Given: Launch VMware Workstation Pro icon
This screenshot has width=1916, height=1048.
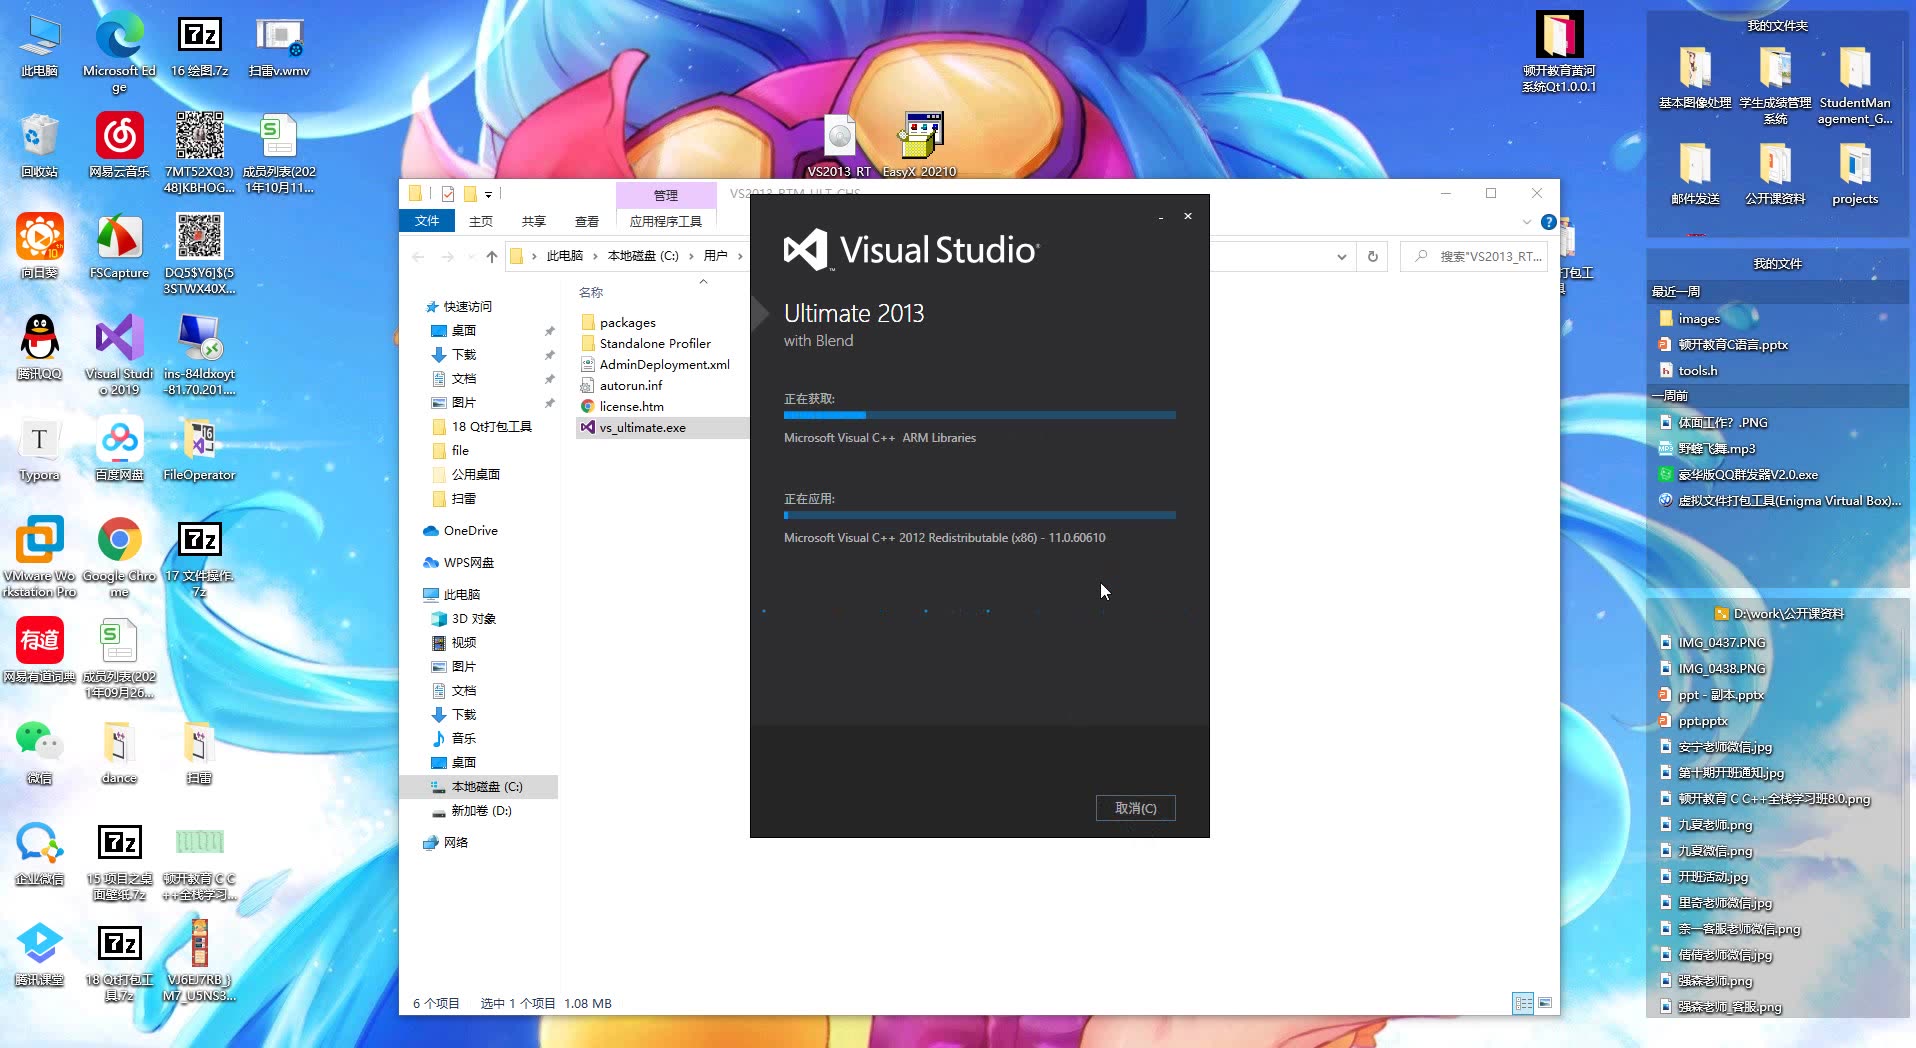Looking at the screenshot, I should pyautogui.click(x=39, y=556).
